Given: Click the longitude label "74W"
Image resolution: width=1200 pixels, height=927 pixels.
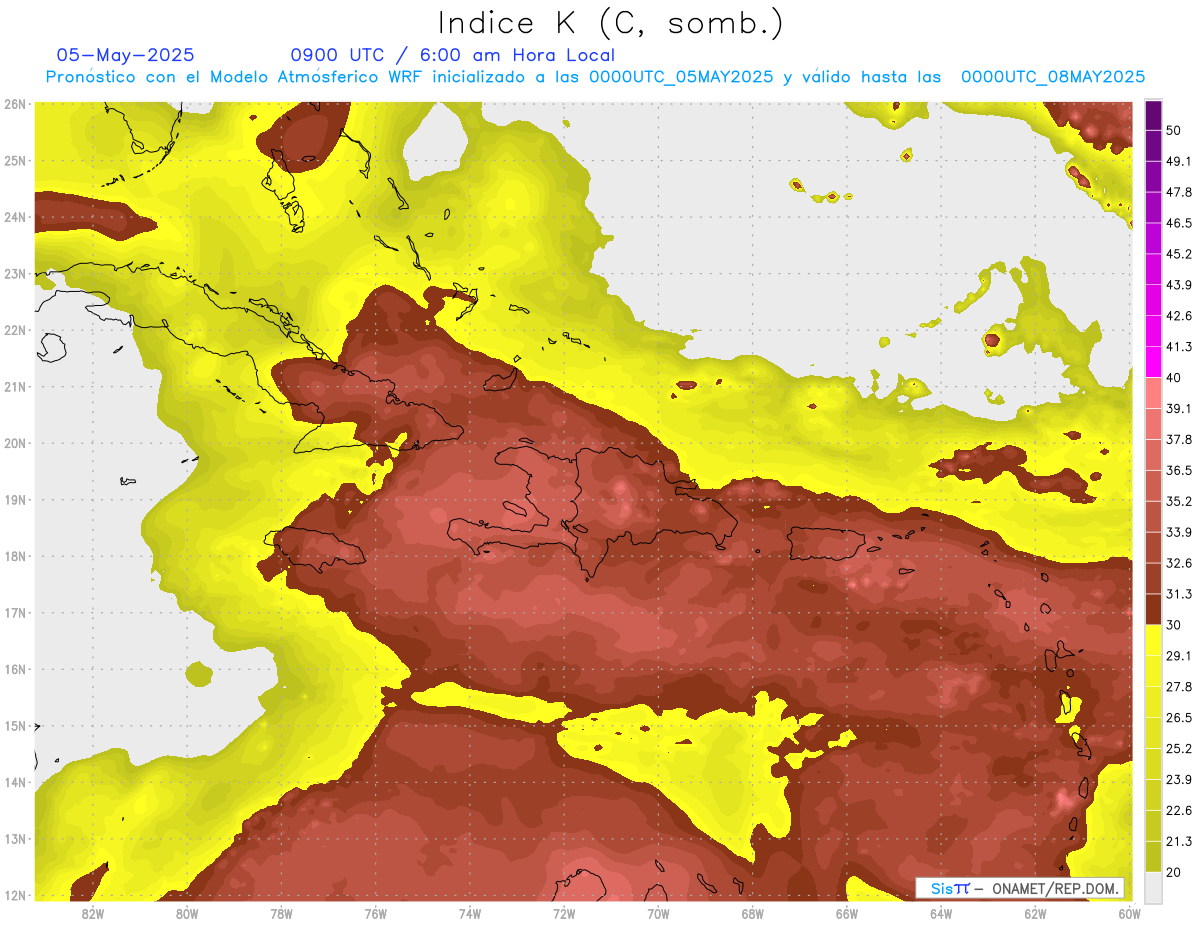Looking at the screenshot, I should (x=470, y=914).
